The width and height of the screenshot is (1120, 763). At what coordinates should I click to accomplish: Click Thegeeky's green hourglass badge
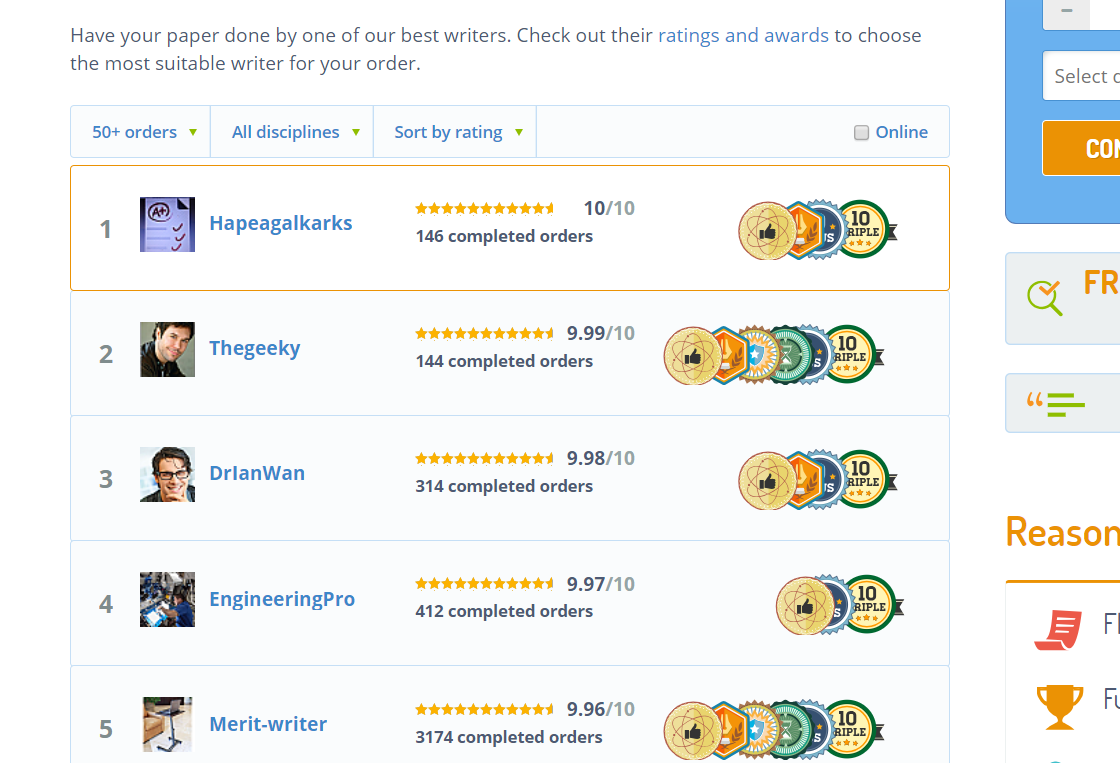point(790,356)
